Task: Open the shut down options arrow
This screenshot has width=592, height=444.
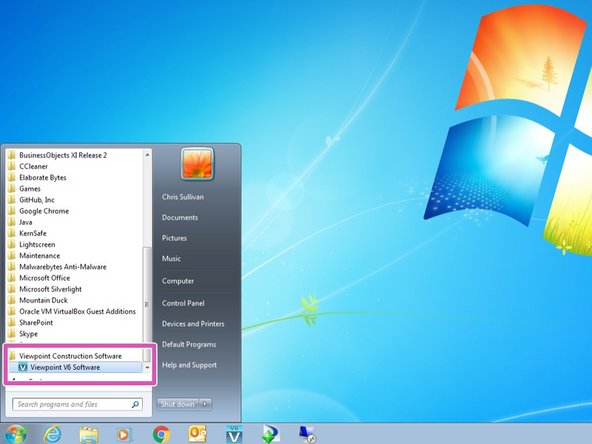Action: [x=205, y=404]
